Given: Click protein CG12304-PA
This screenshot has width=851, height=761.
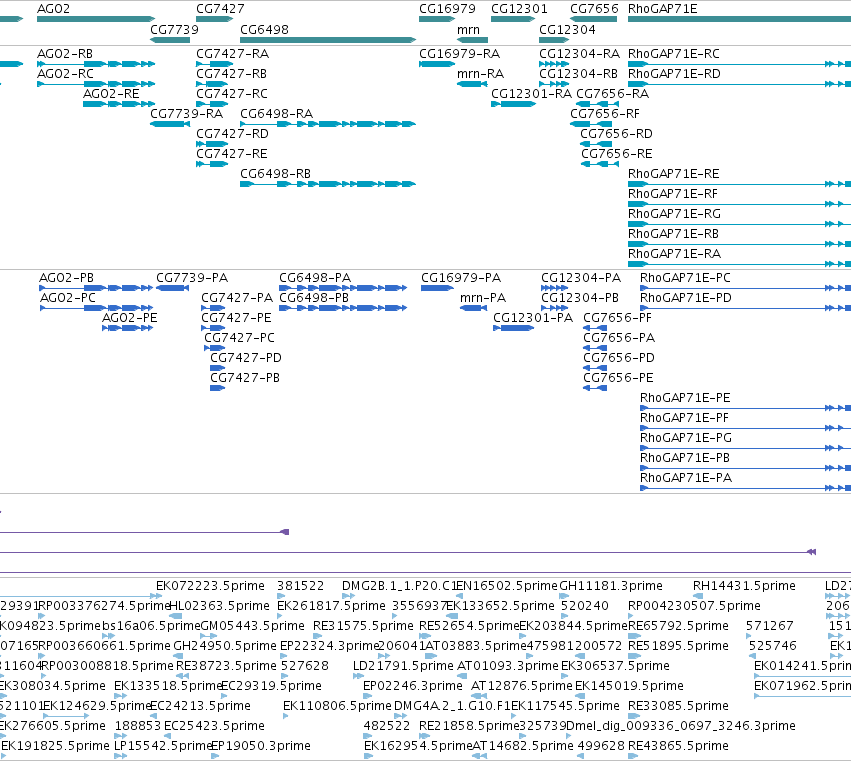Looking at the screenshot, I should 581,278.
